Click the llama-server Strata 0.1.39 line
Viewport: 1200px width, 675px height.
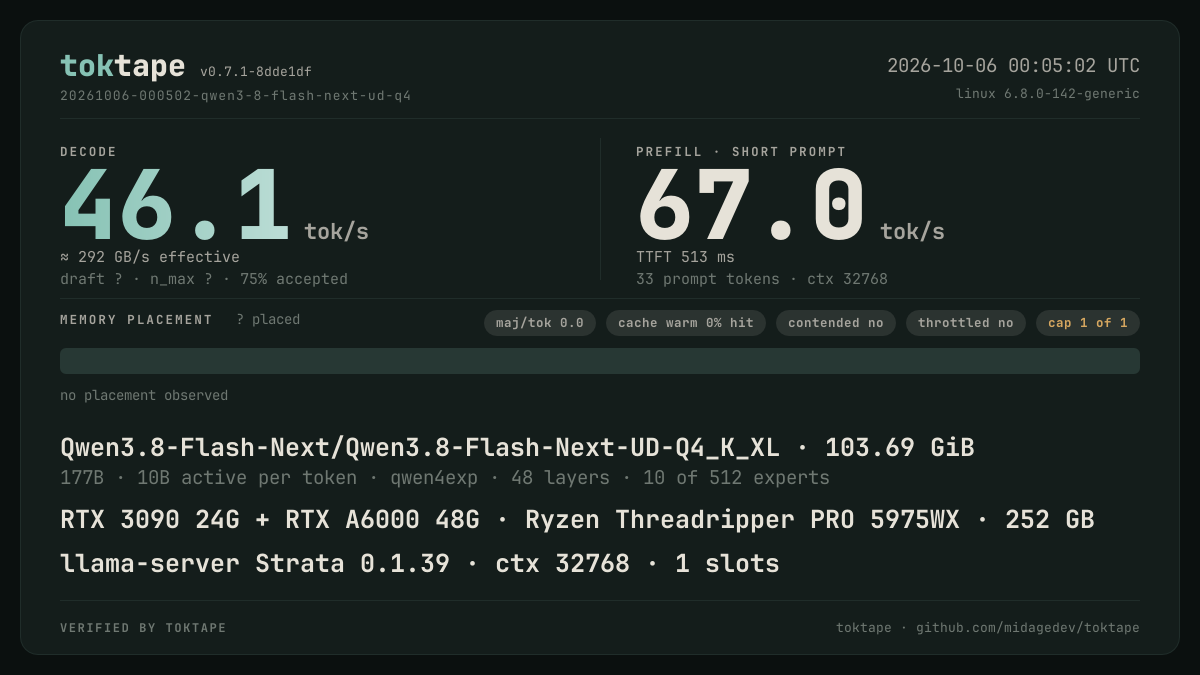420,564
